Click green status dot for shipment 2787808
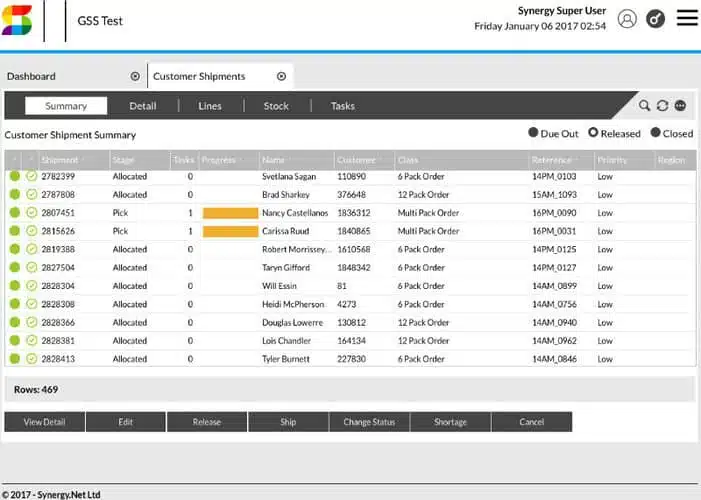 15,195
